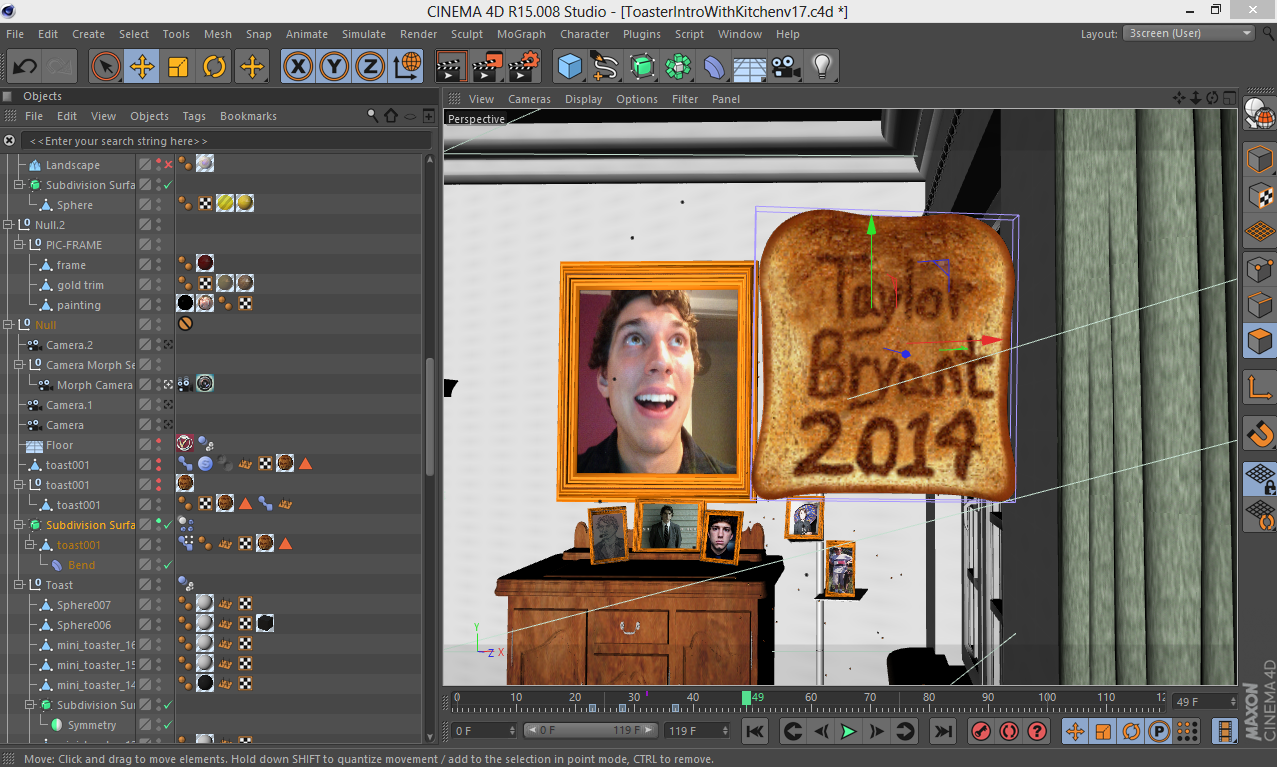Collapse the PIC-FRAME tree node
The width and height of the screenshot is (1277, 767).
click(x=20, y=245)
